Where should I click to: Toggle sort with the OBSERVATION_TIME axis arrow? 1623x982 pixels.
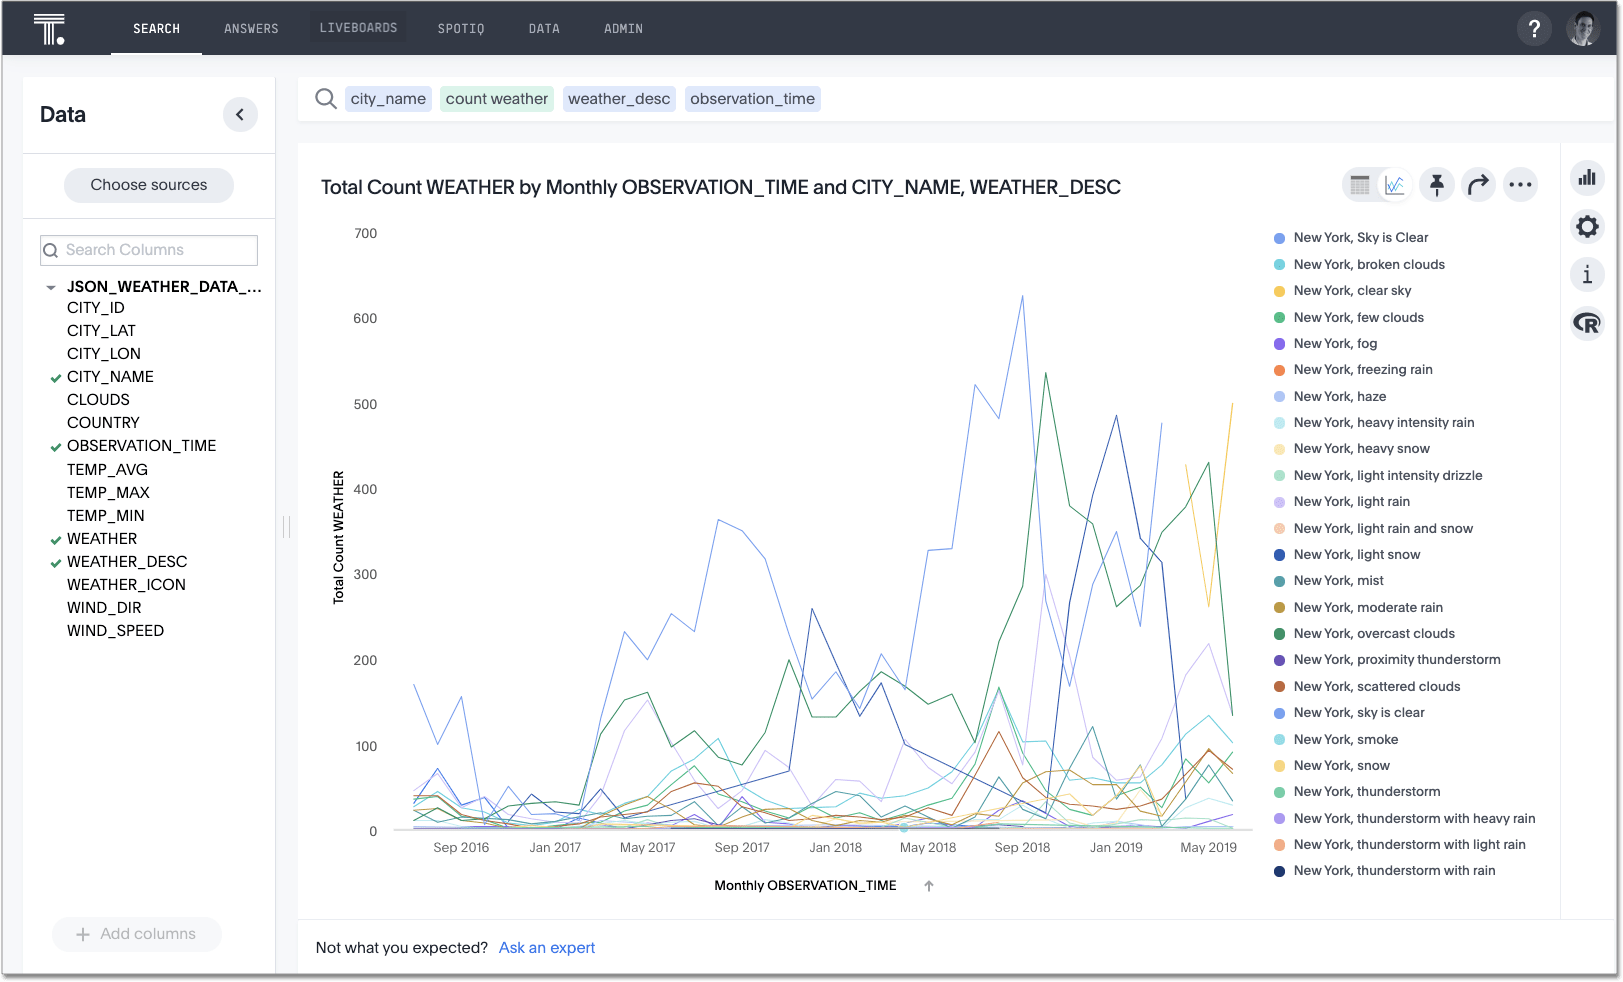(x=929, y=885)
